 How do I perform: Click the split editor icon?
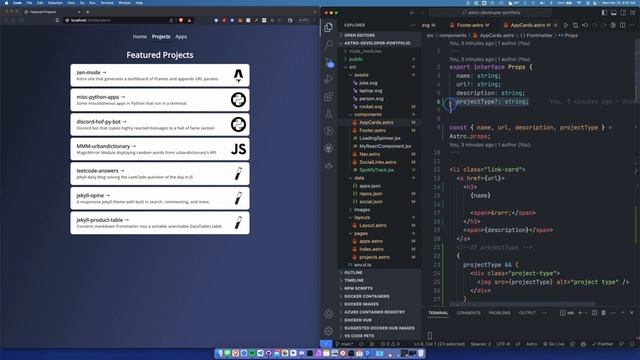click(622, 25)
